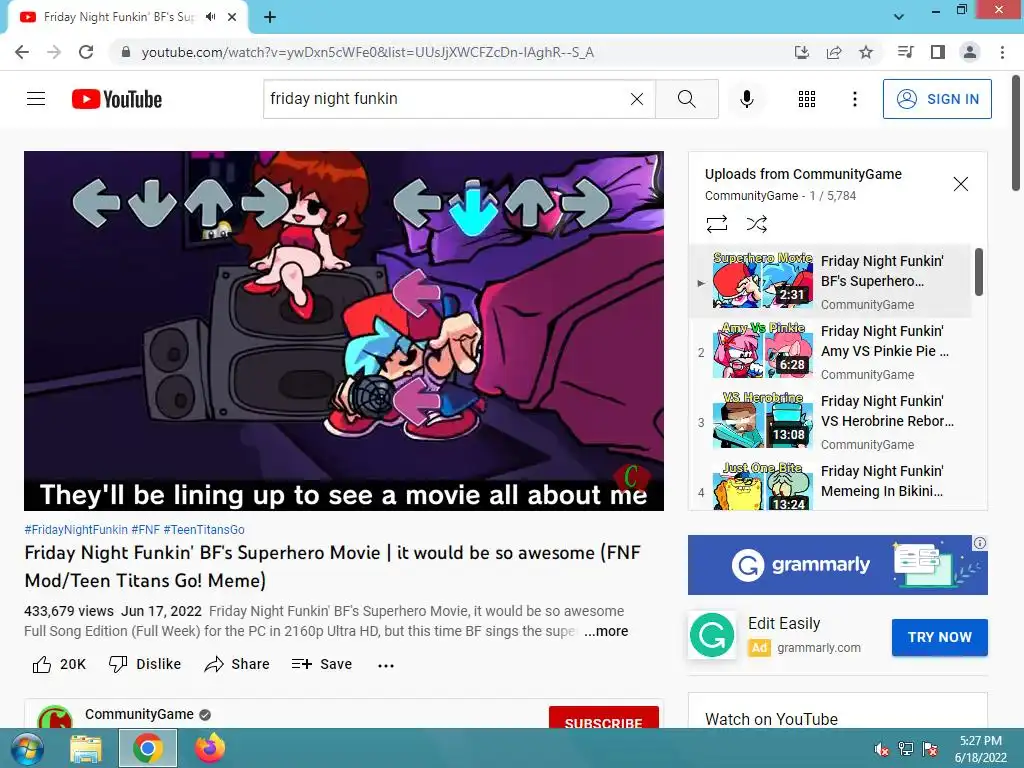Click the CommunityGame channel avatar
Screen dimensions: 1024x768
pos(54,717)
